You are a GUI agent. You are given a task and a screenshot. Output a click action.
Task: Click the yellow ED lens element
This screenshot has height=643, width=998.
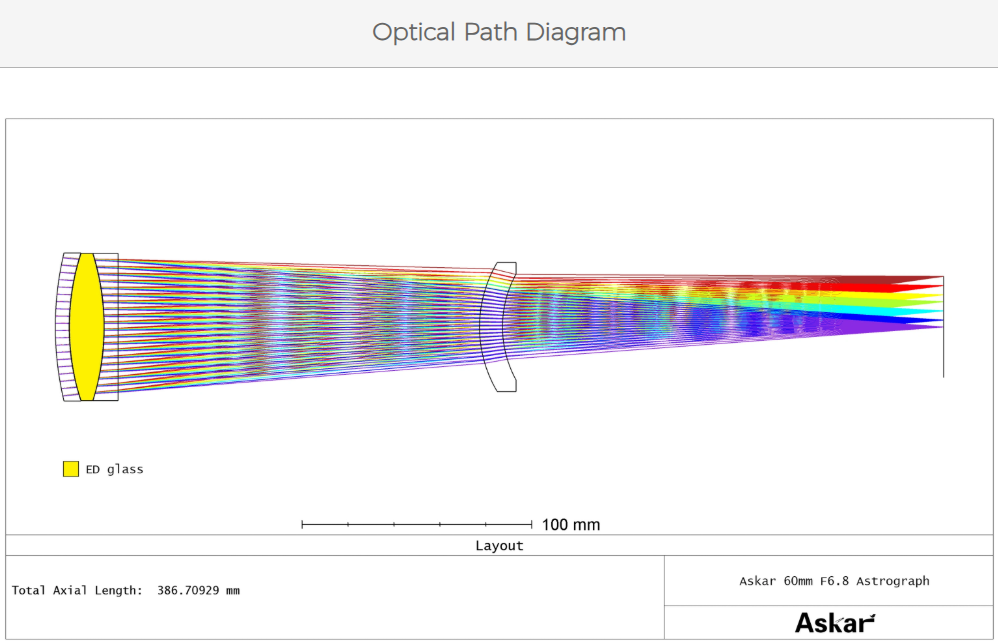pos(84,327)
